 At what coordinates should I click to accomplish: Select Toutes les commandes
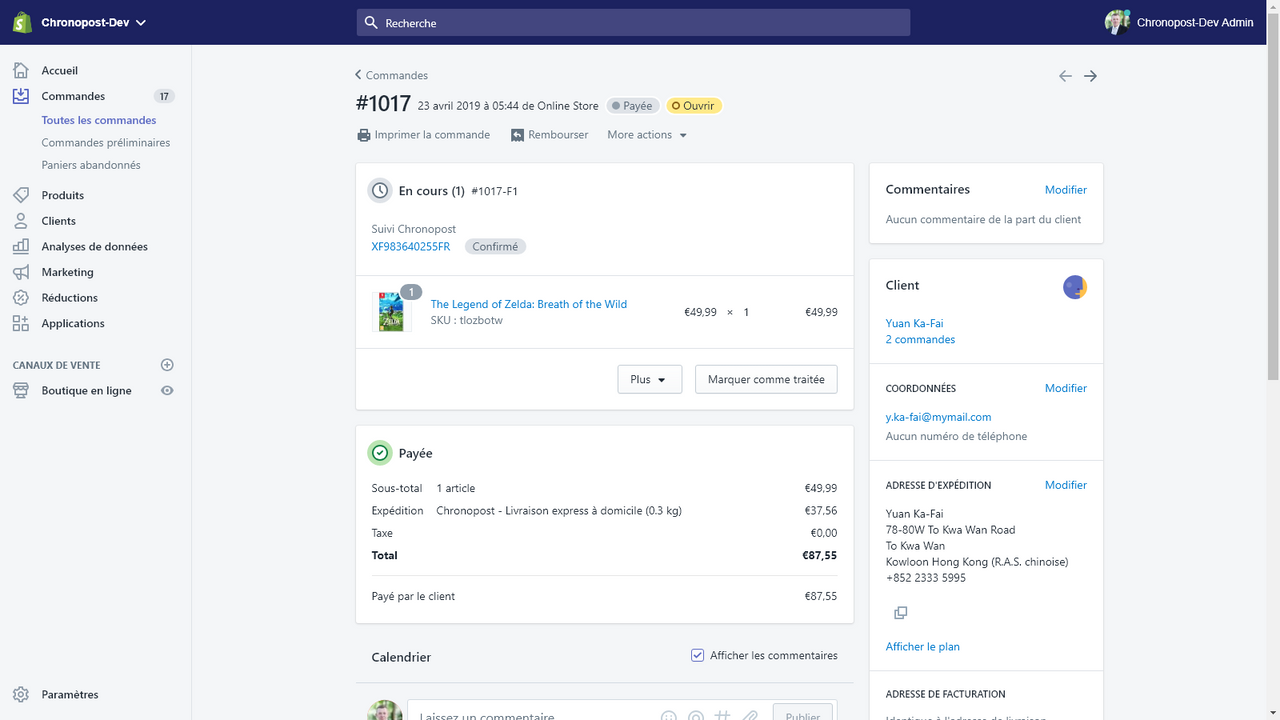99,120
